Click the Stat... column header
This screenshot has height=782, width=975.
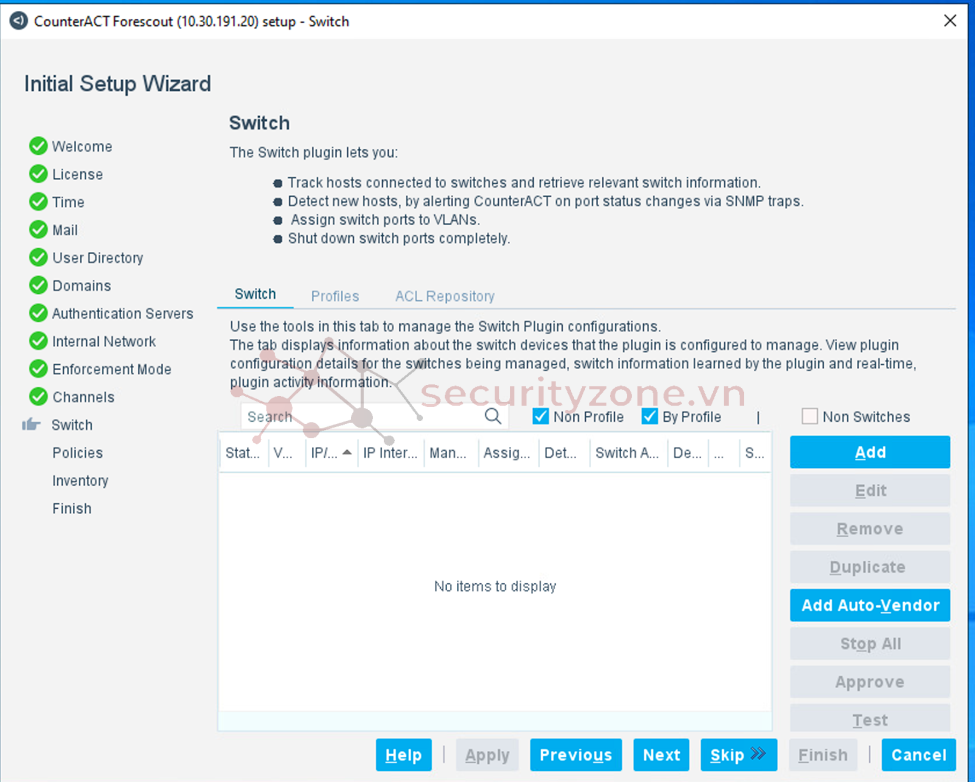(243, 453)
